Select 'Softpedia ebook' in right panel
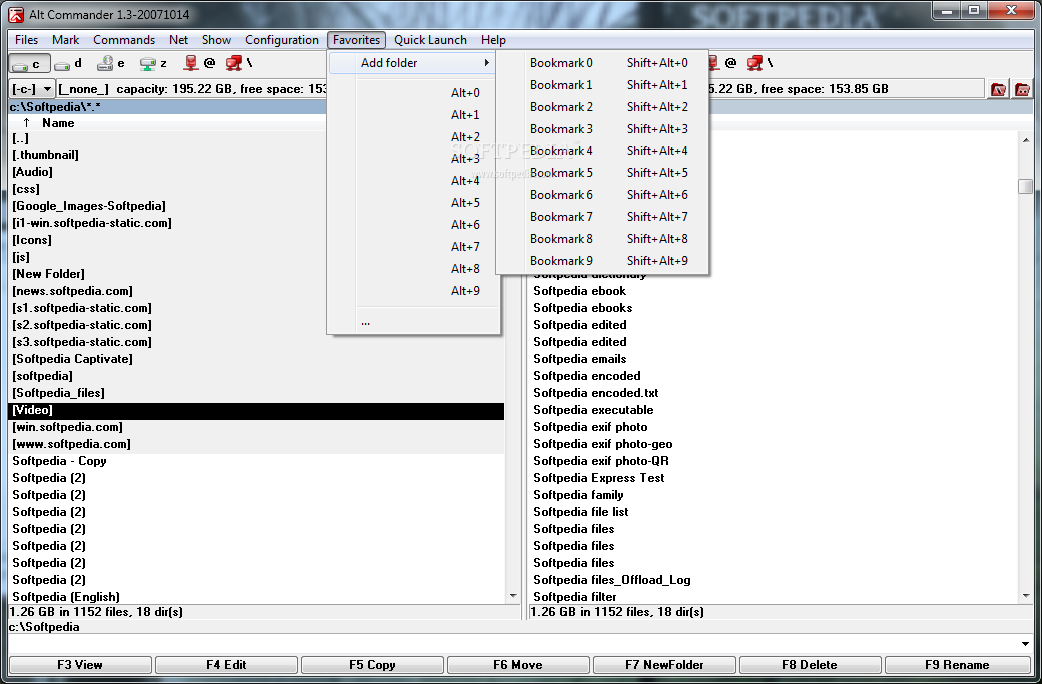This screenshot has width=1042, height=684. click(579, 291)
